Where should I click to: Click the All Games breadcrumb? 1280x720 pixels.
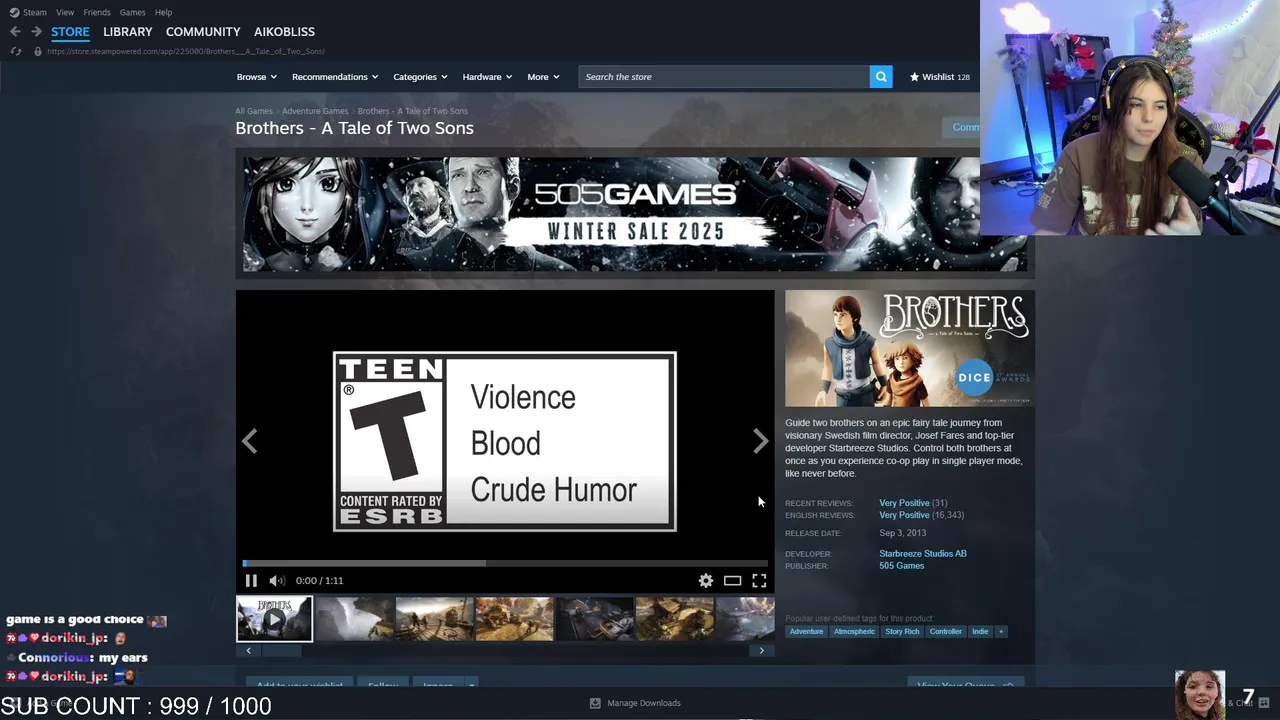tap(254, 111)
